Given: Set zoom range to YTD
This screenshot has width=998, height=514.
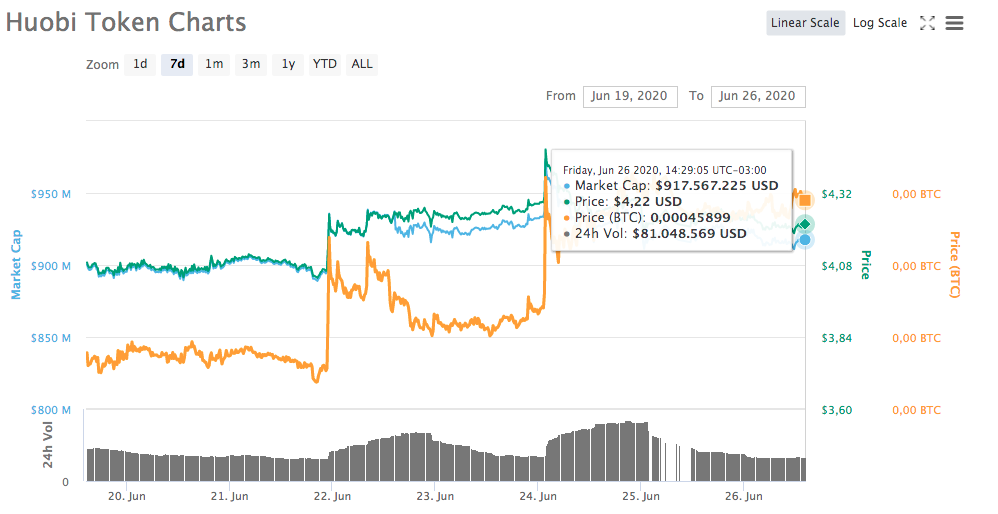Looking at the screenshot, I should pyautogui.click(x=325, y=64).
